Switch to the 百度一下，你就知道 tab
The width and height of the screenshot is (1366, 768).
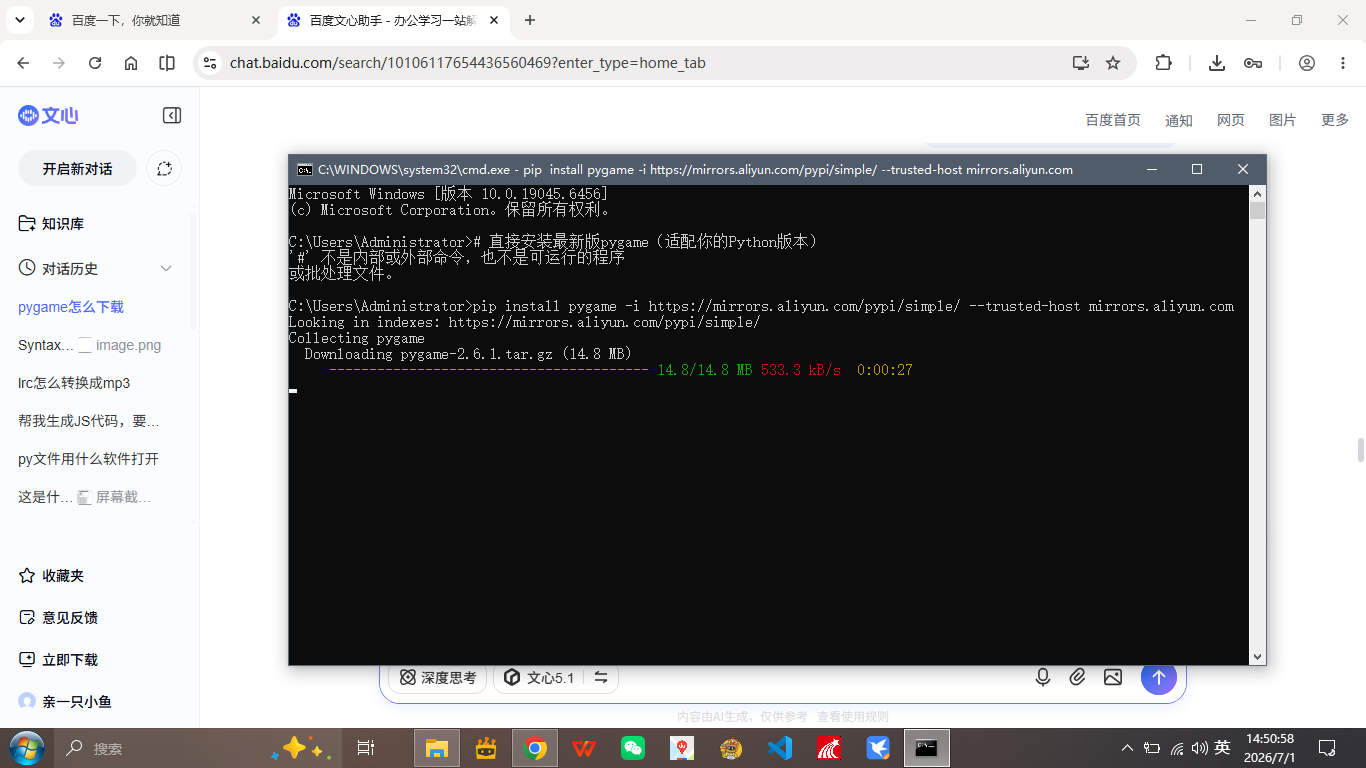(x=156, y=20)
